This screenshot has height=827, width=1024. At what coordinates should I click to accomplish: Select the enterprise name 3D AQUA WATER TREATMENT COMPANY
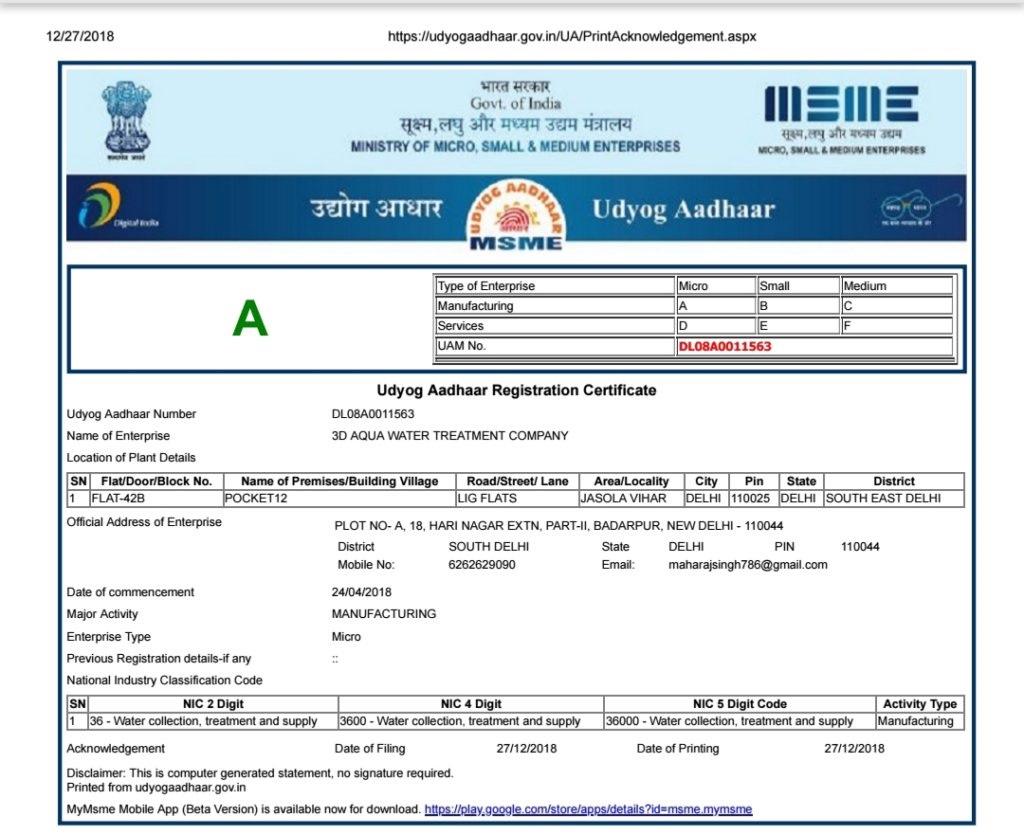pyautogui.click(x=450, y=436)
